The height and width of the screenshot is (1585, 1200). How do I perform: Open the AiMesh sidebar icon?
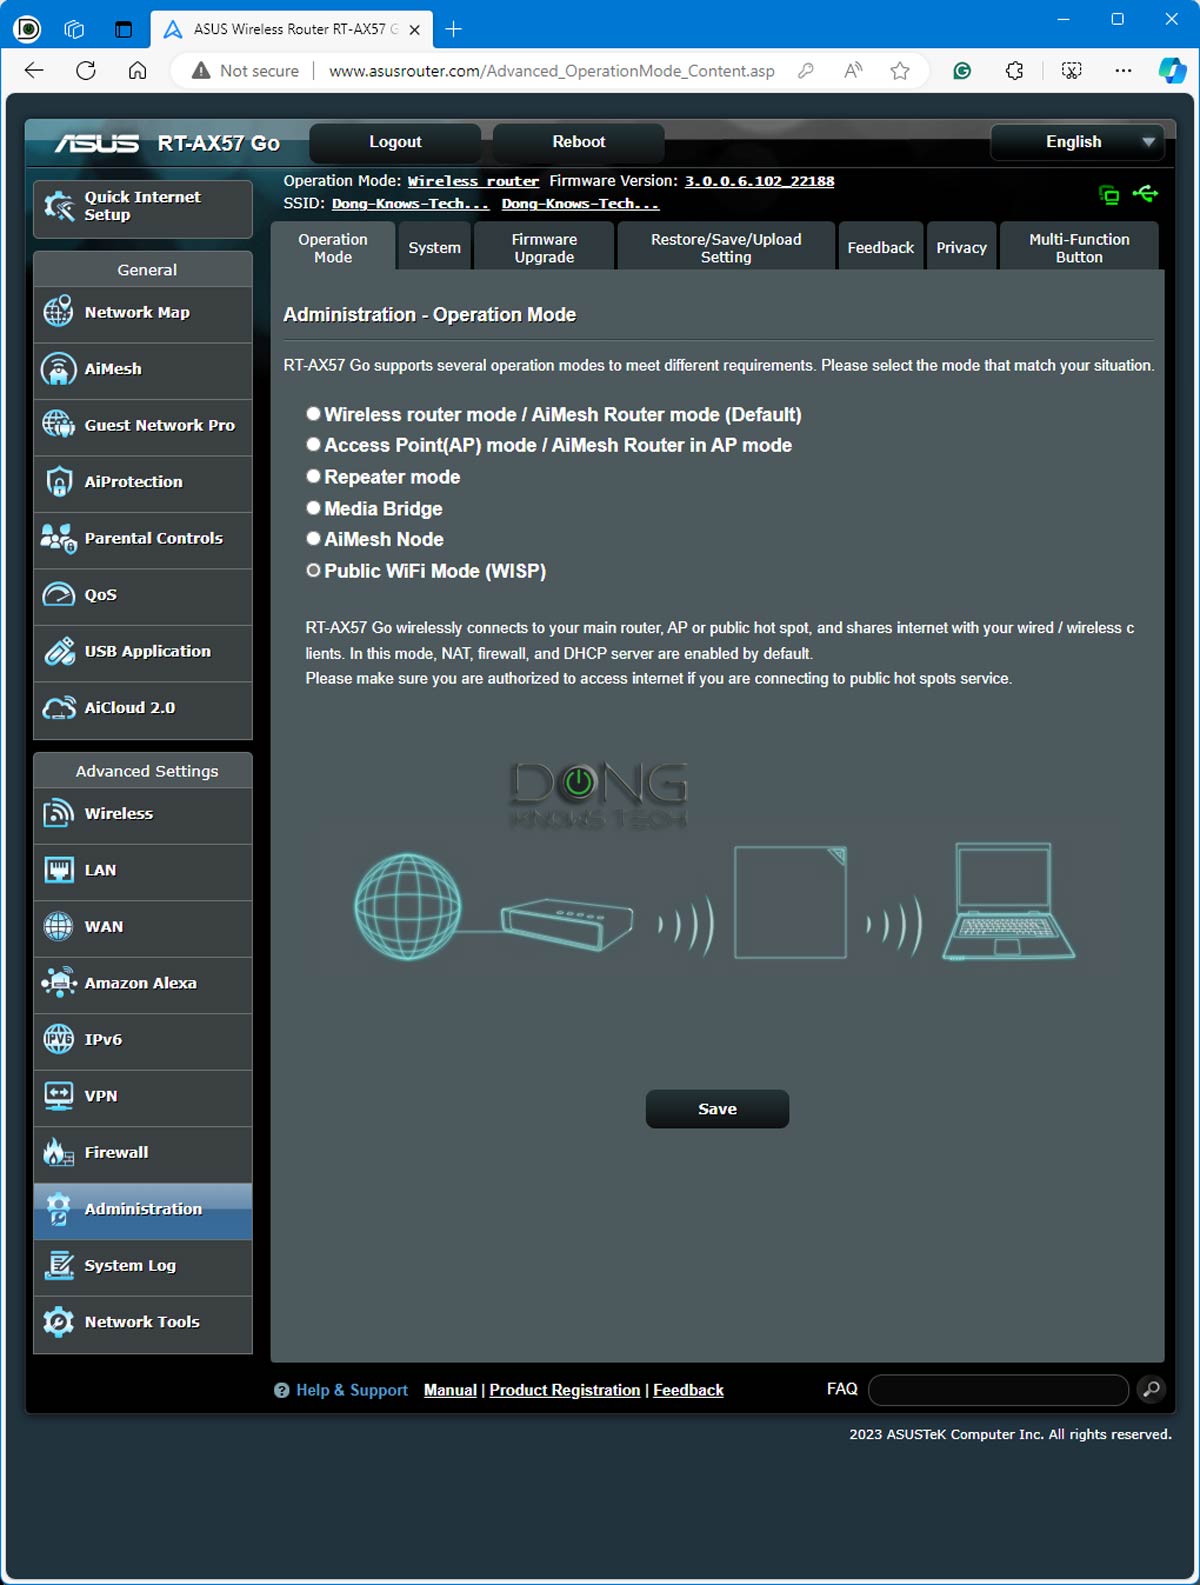coord(58,369)
